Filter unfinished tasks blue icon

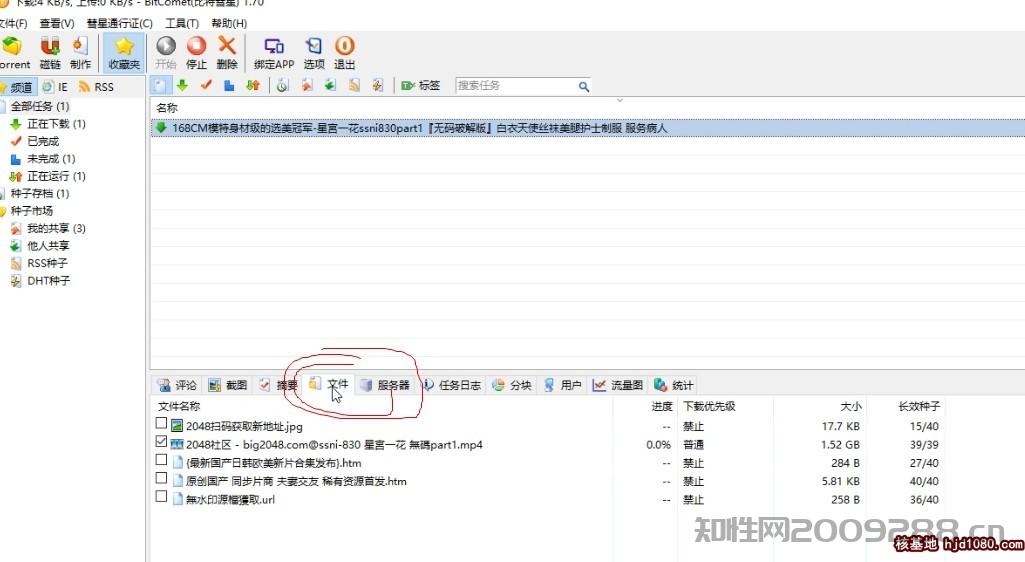point(229,86)
